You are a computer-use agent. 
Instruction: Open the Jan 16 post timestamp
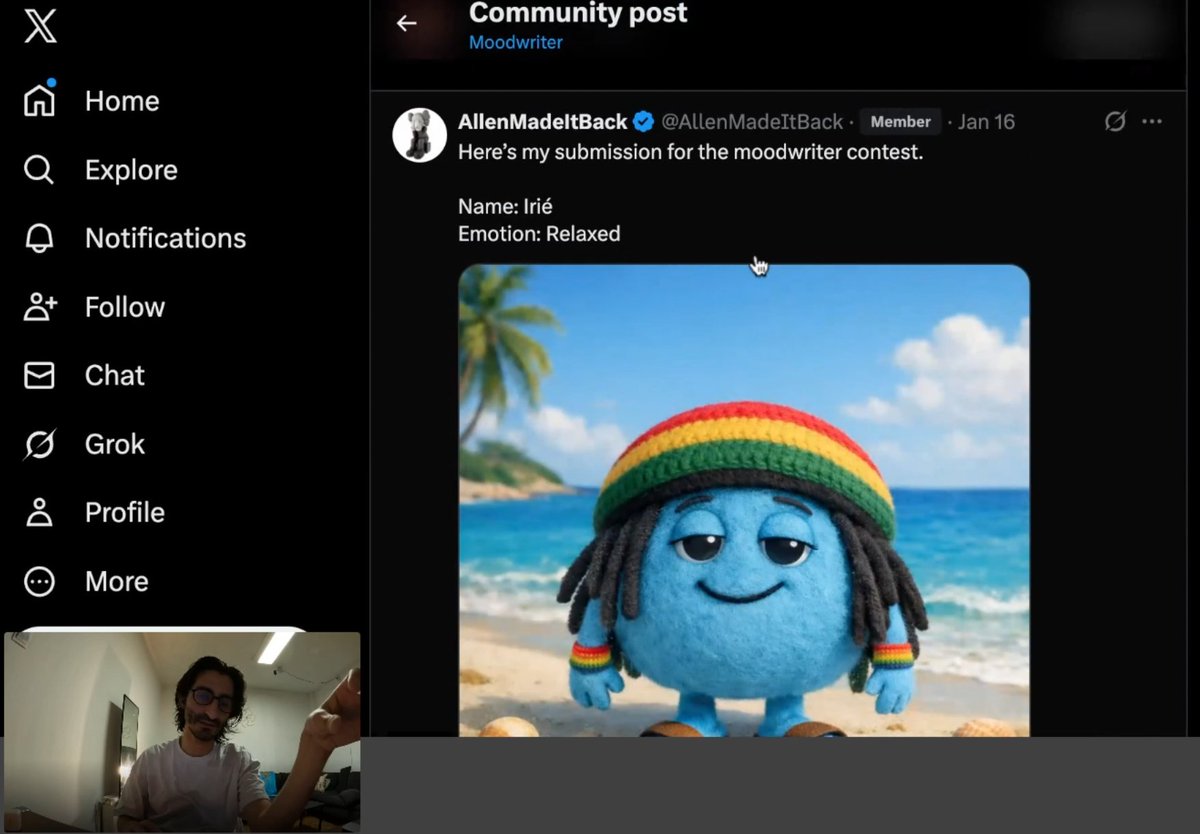[x=986, y=122]
